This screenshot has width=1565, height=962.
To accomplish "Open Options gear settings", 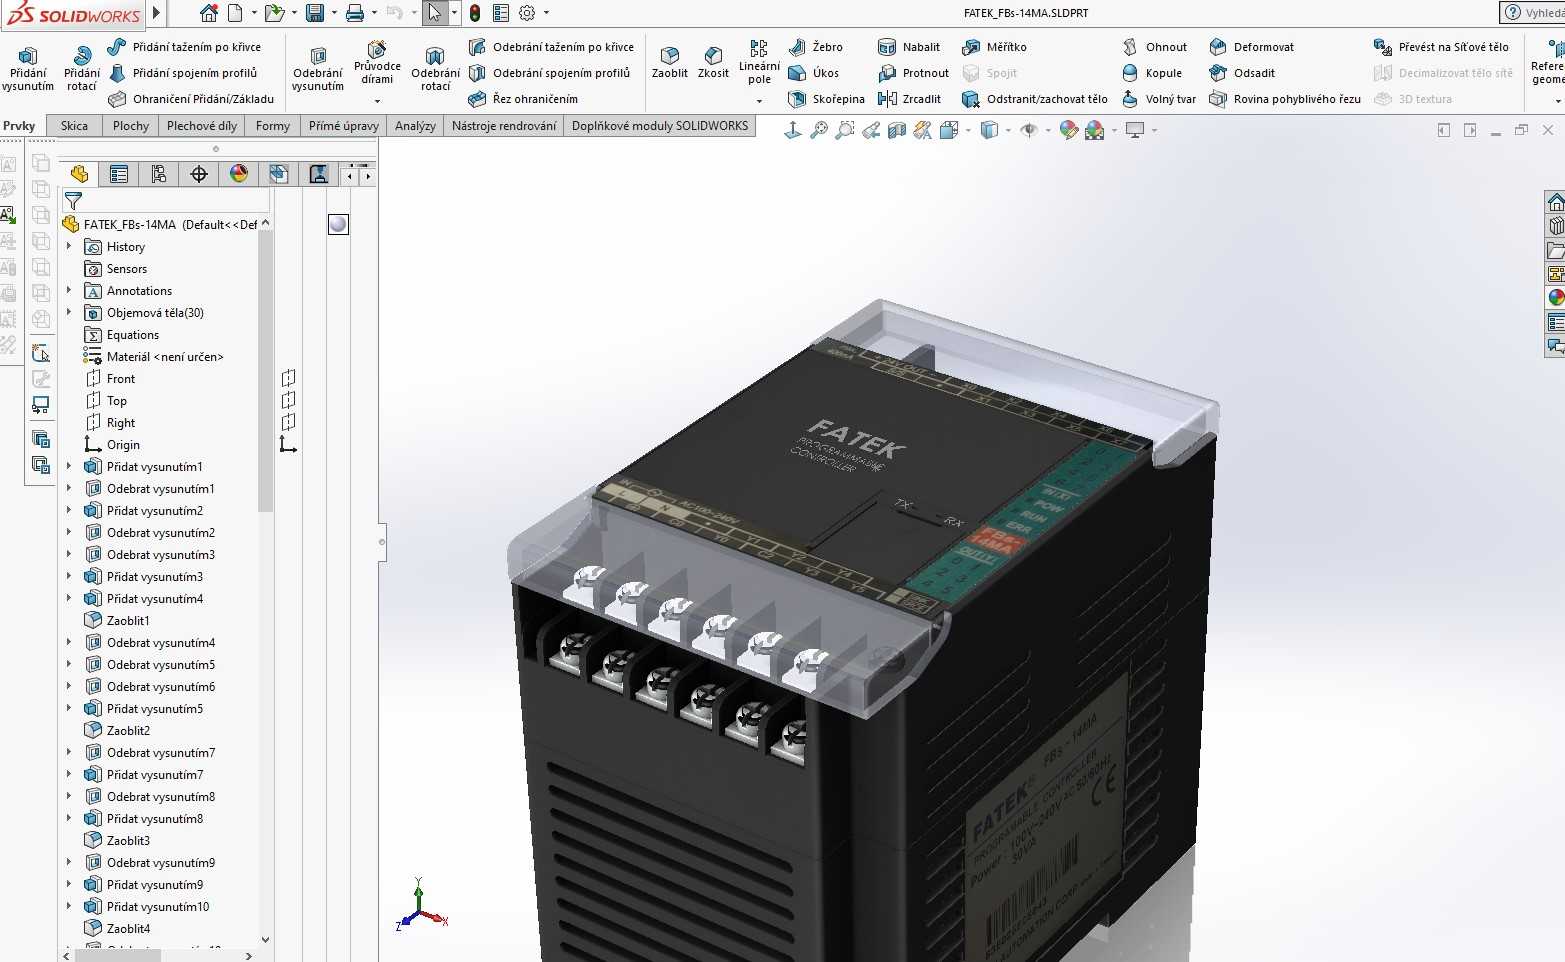I will pyautogui.click(x=527, y=13).
